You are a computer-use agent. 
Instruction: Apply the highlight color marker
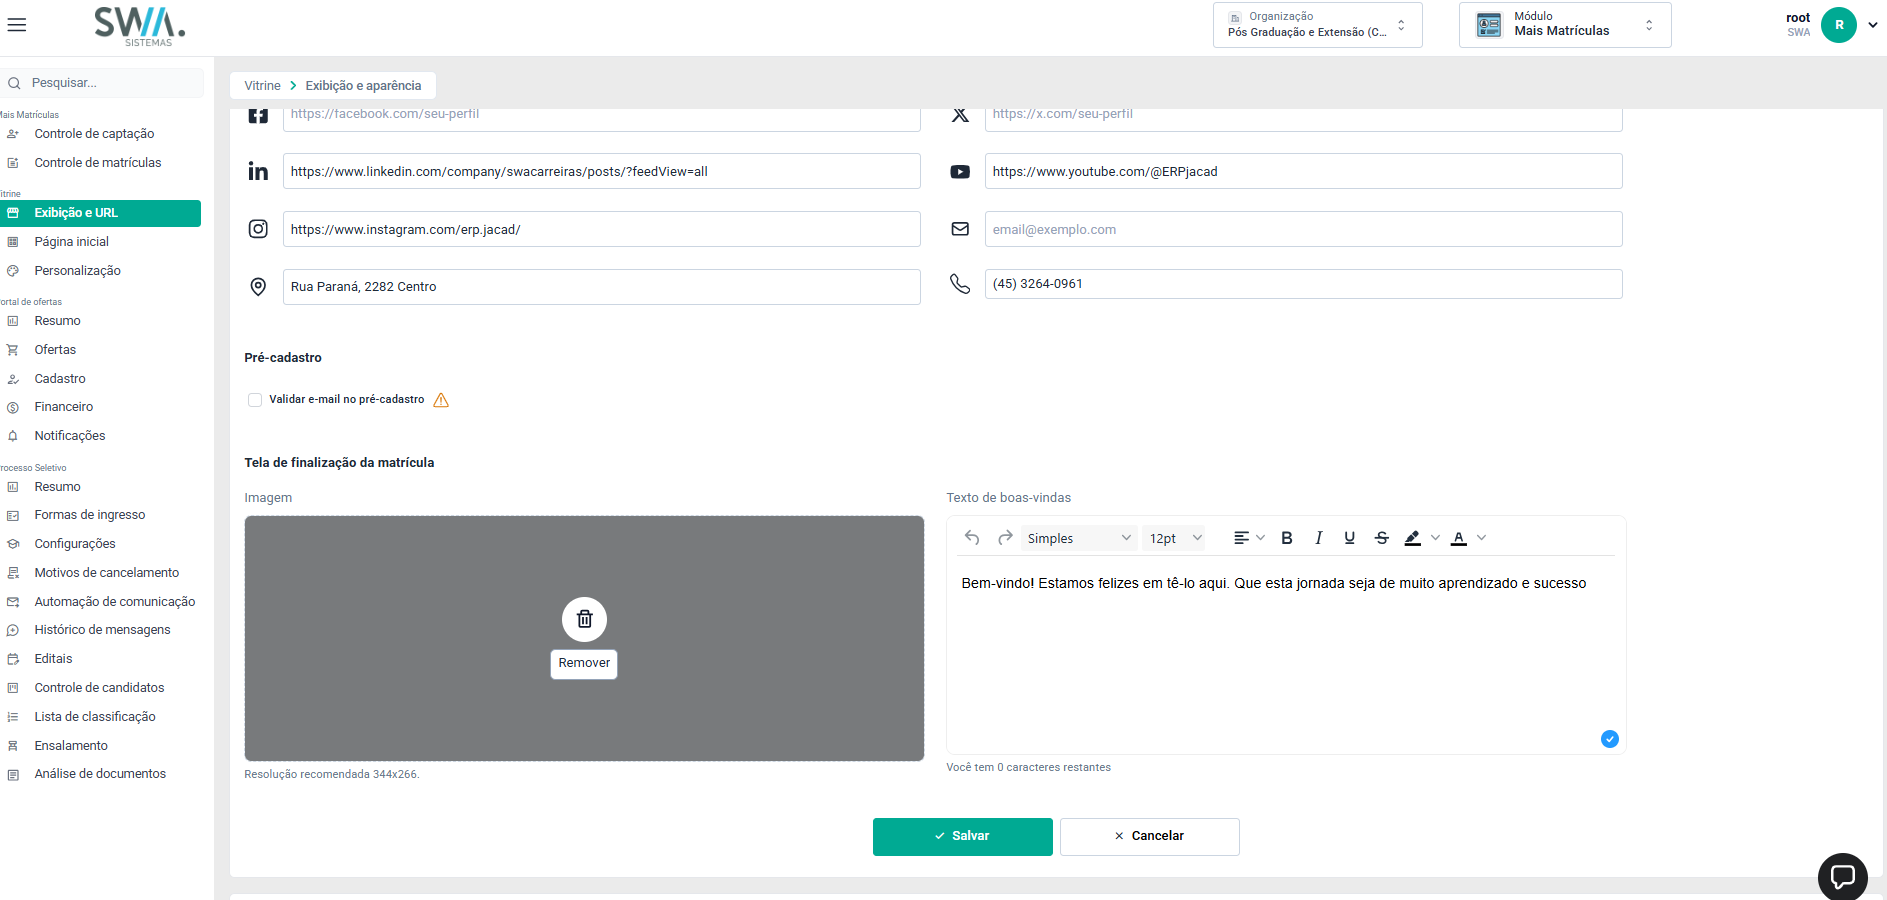click(1412, 538)
